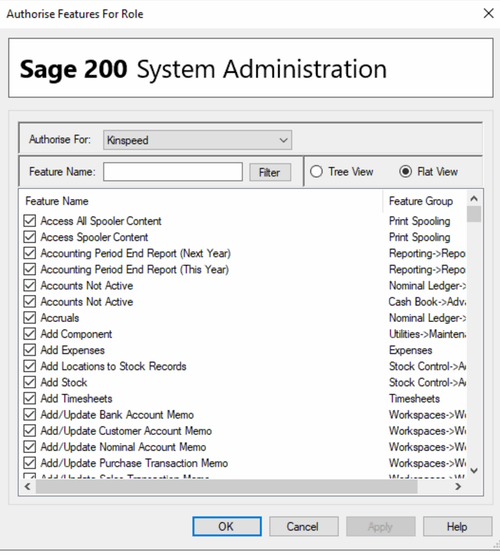Image resolution: width=500 pixels, height=555 pixels.
Task: Click the vertical scrollbar thumb
Action: [474, 214]
